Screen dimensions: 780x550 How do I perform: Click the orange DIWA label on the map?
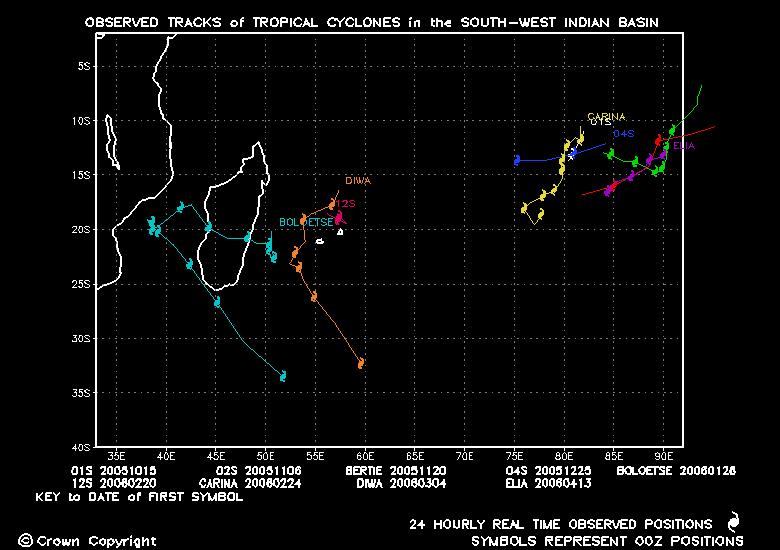coord(358,181)
